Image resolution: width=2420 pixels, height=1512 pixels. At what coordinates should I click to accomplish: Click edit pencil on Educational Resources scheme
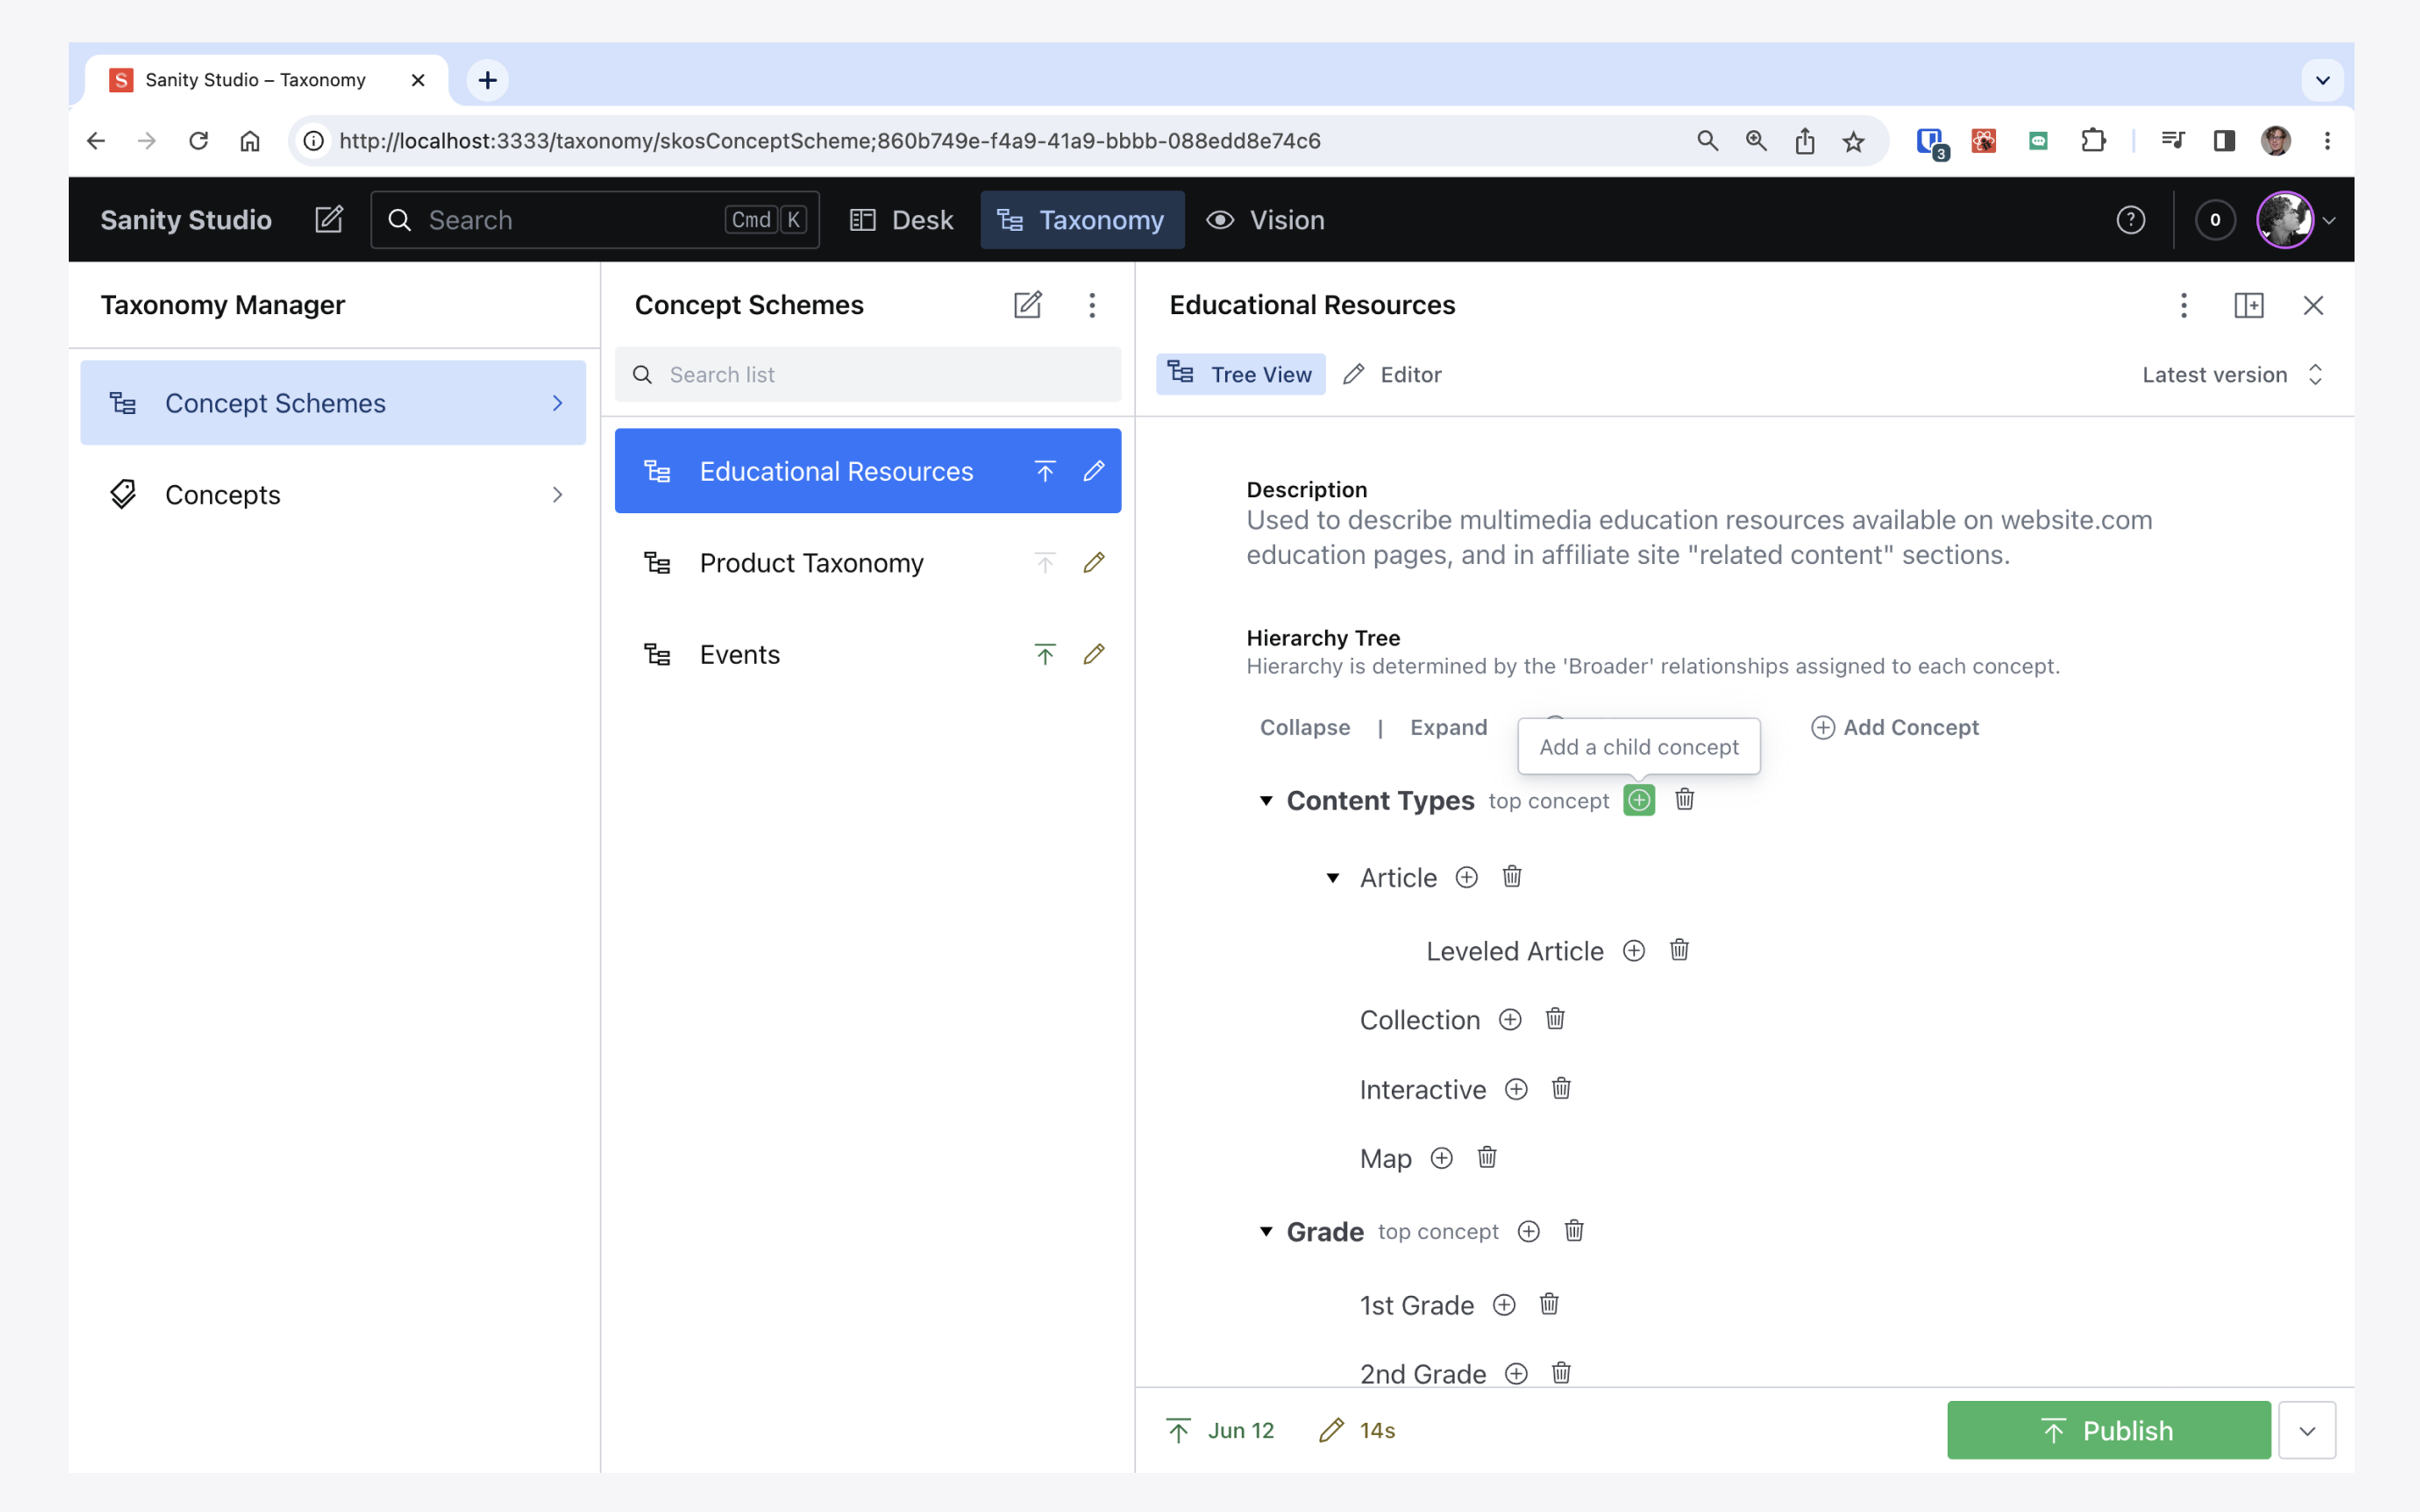click(1094, 471)
